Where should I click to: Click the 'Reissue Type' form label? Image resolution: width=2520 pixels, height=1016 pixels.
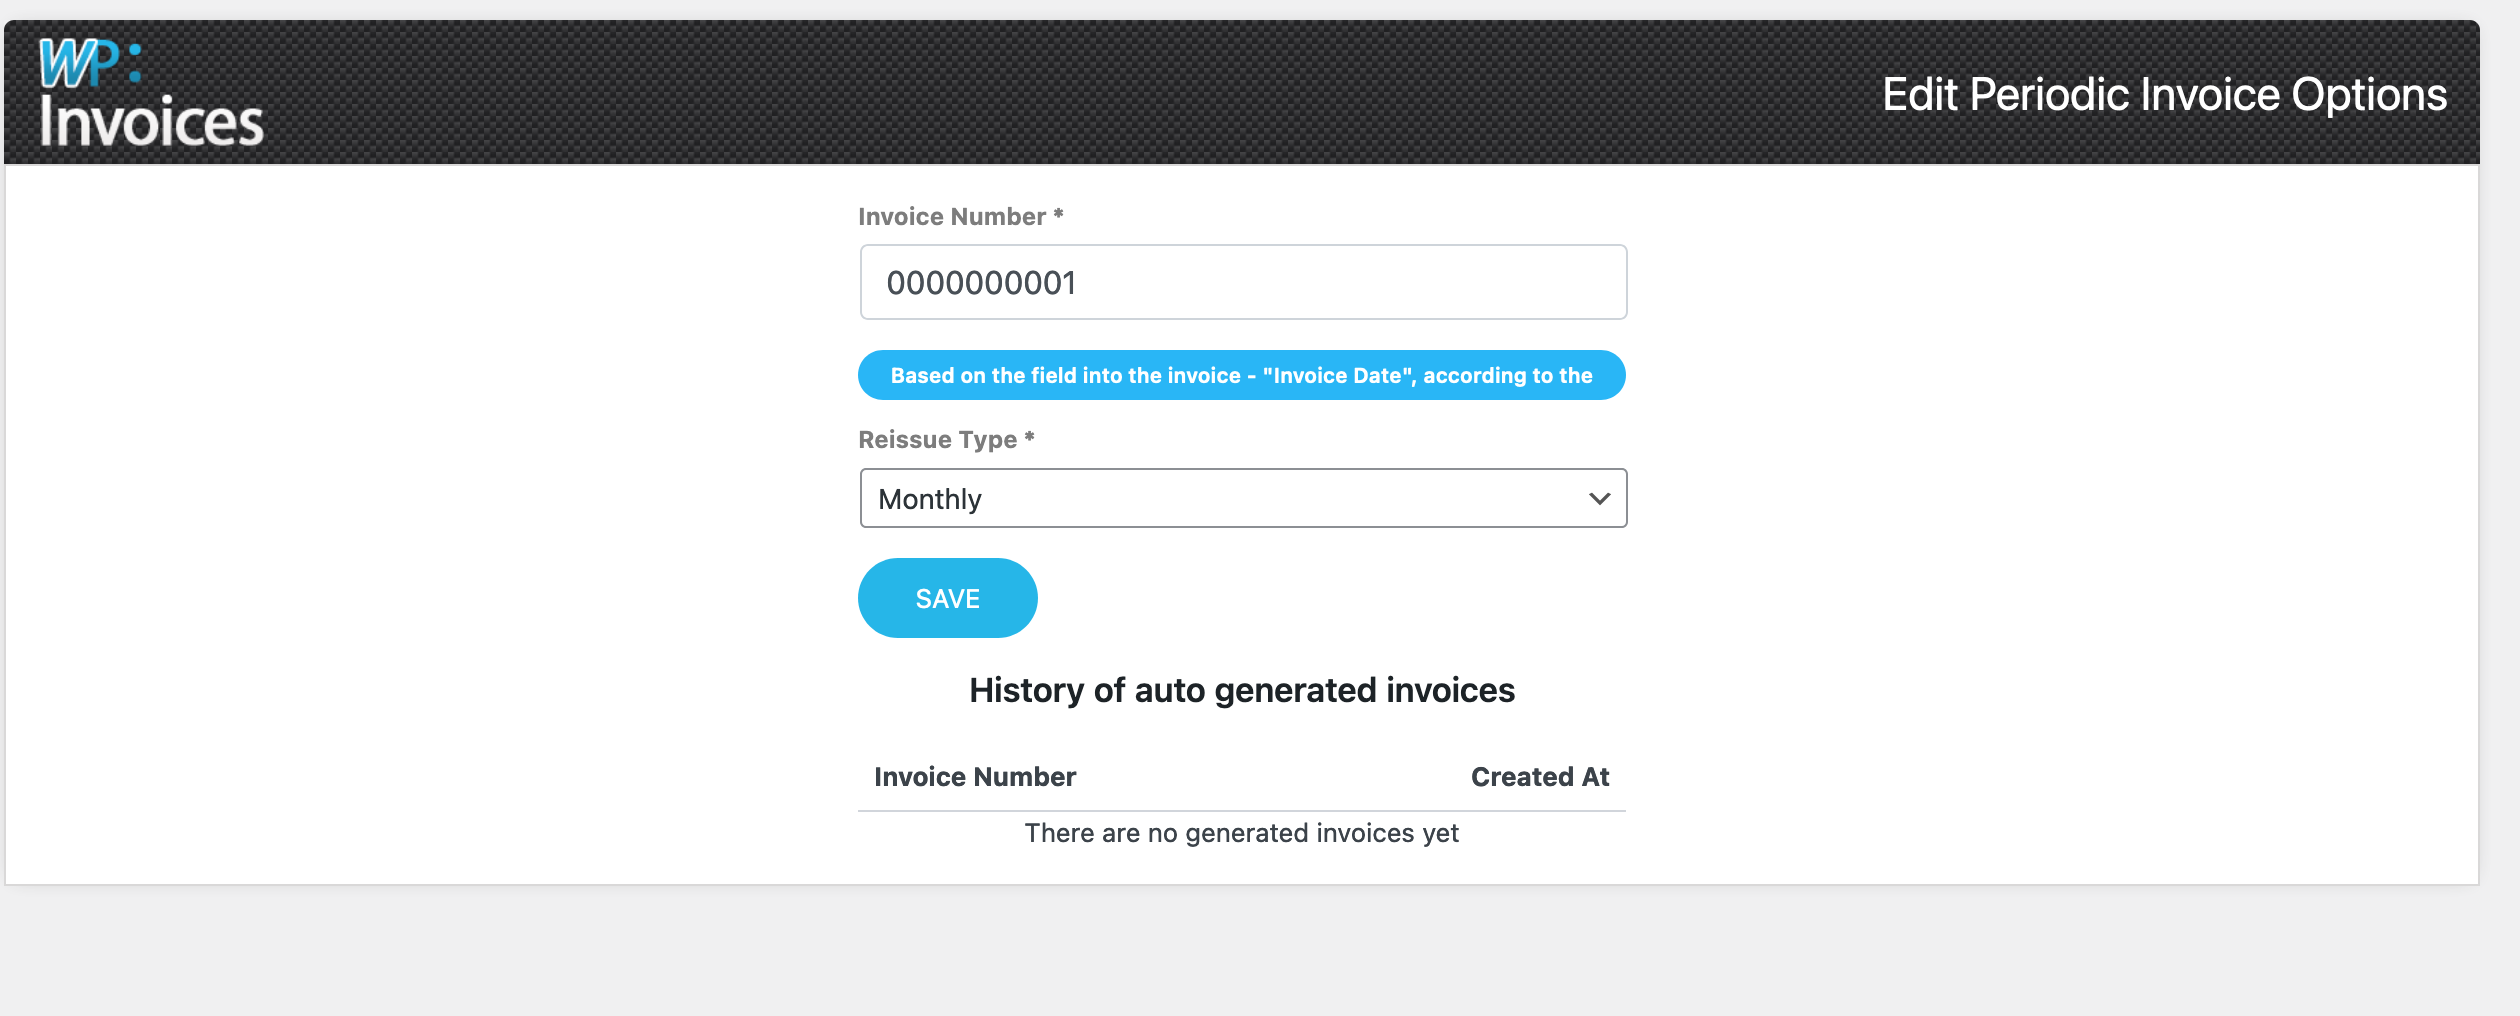tap(937, 440)
